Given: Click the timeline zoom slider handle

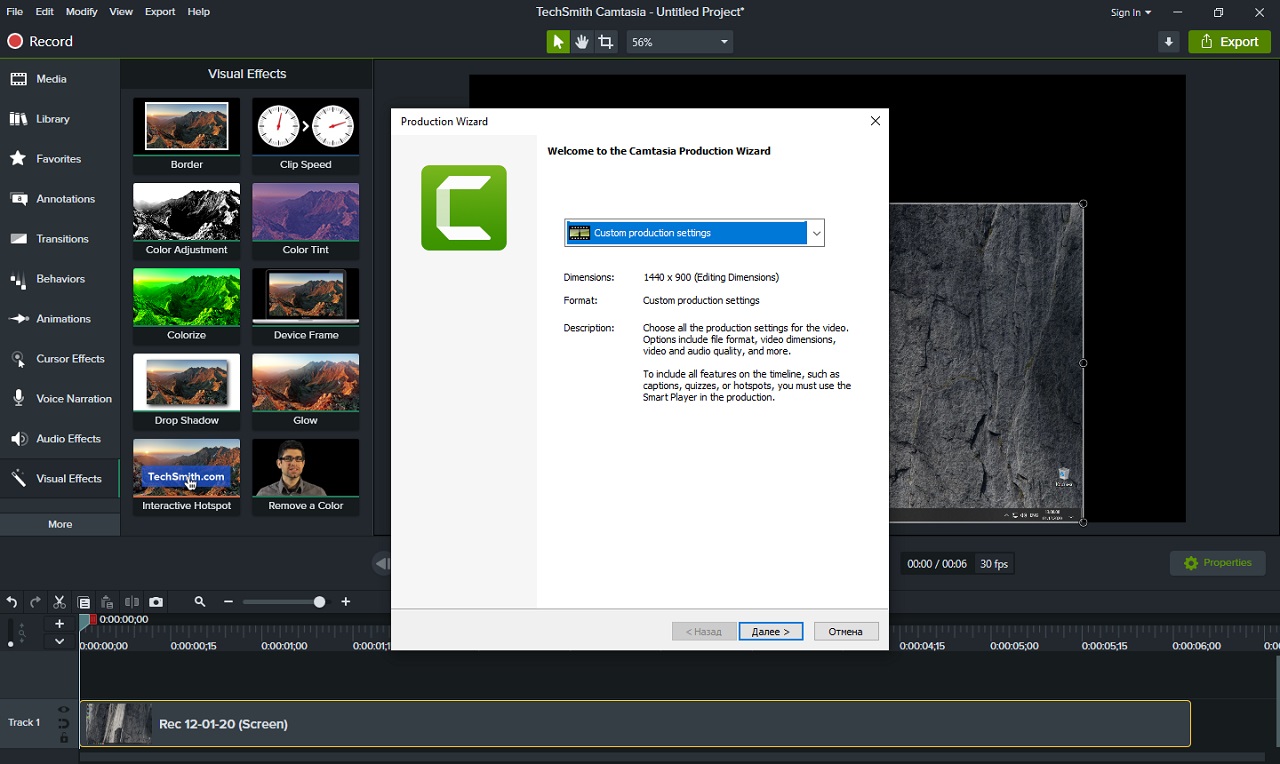Looking at the screenshot, I should [319, 602].
